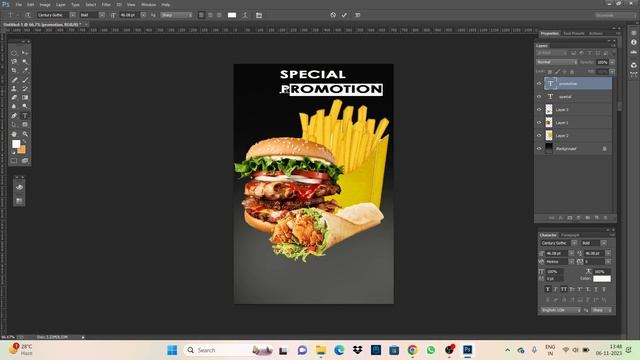Open font size dropdown in options bar
The height and width of the screenshot is (360, 640).
point(143,15)
